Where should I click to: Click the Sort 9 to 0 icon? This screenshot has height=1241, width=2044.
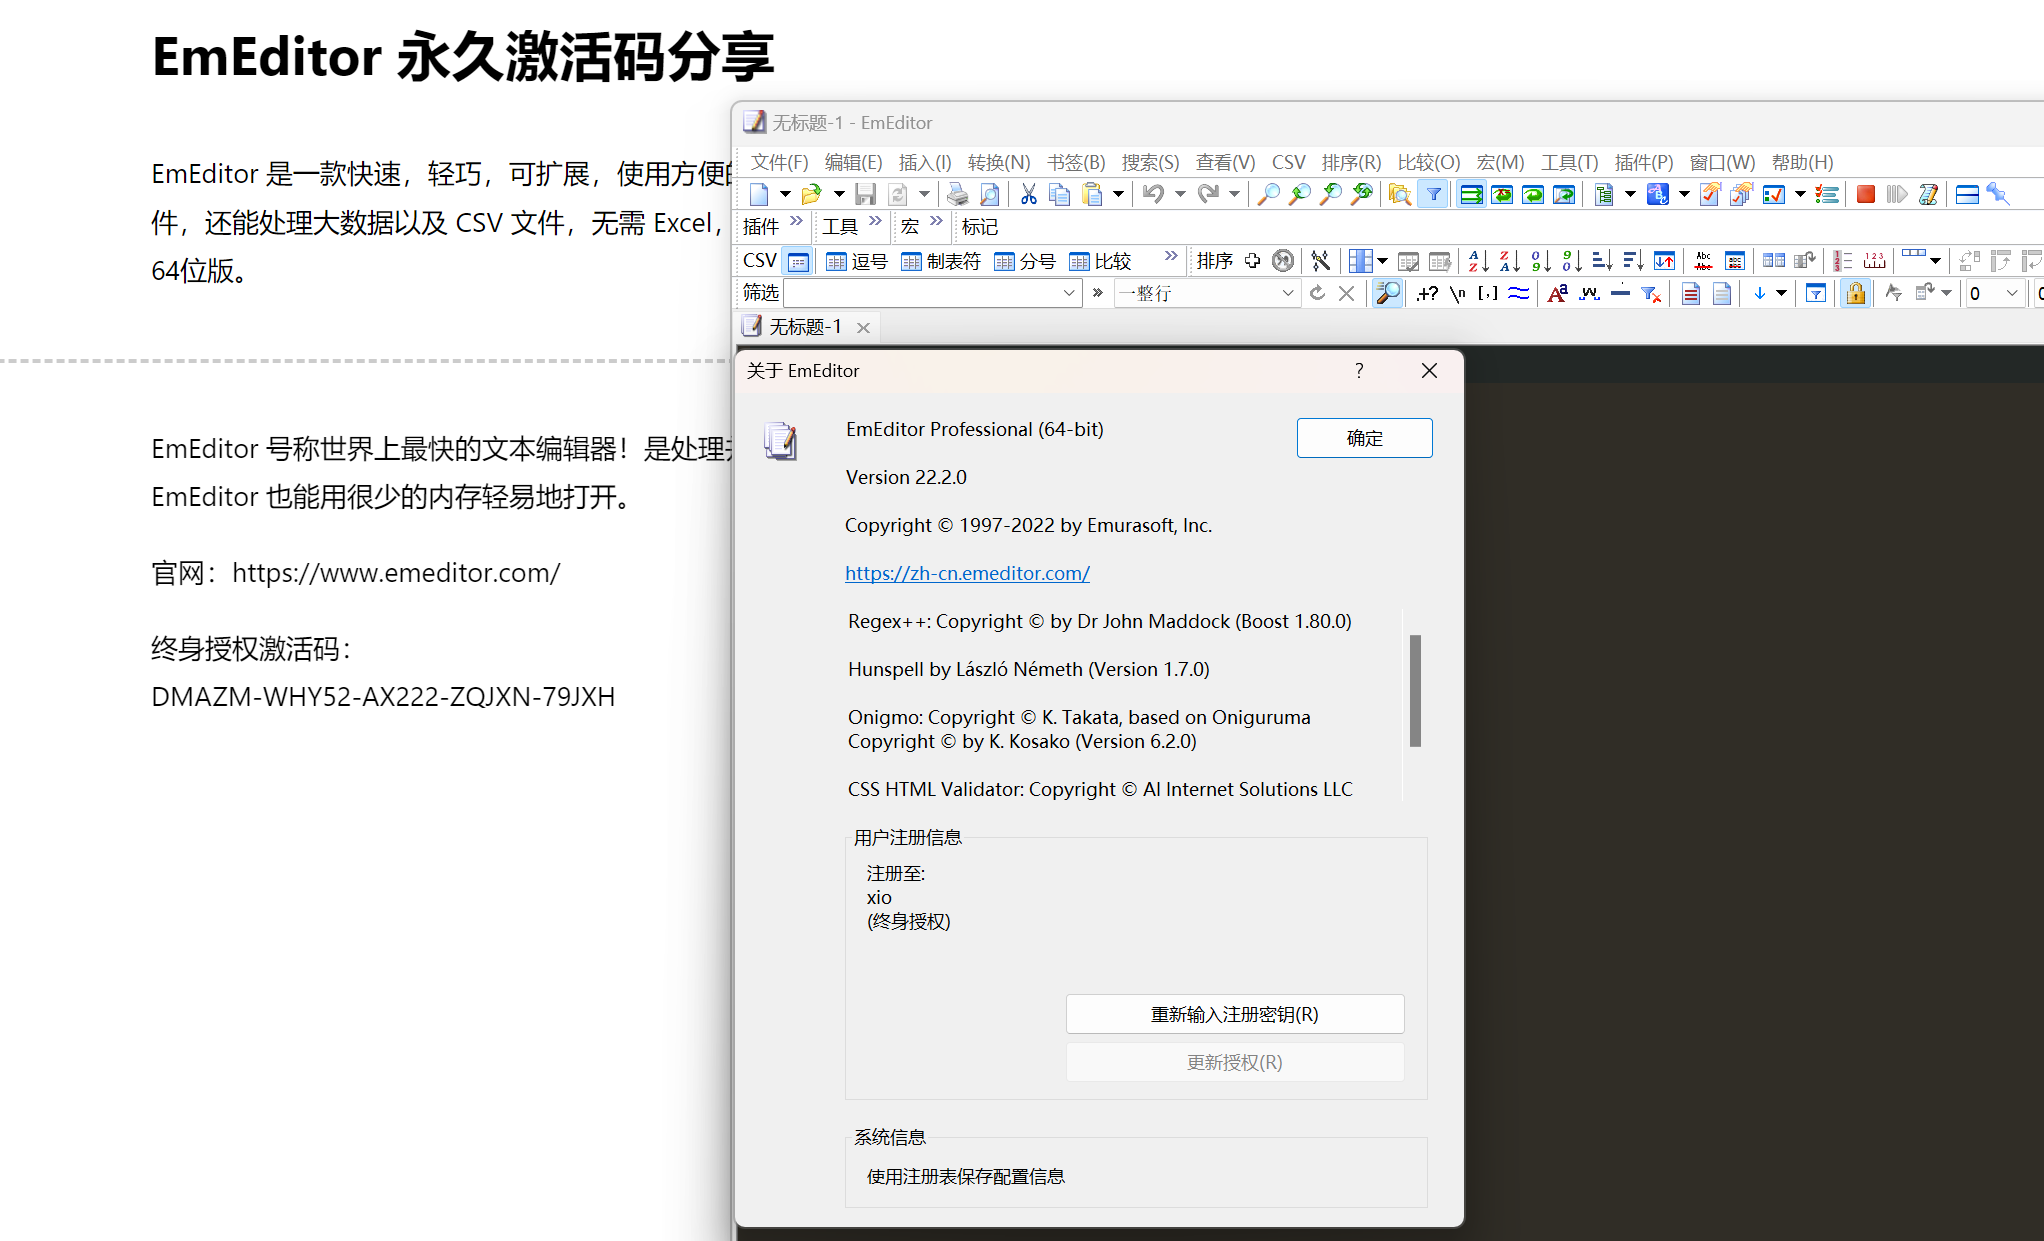coord(1572,261)
